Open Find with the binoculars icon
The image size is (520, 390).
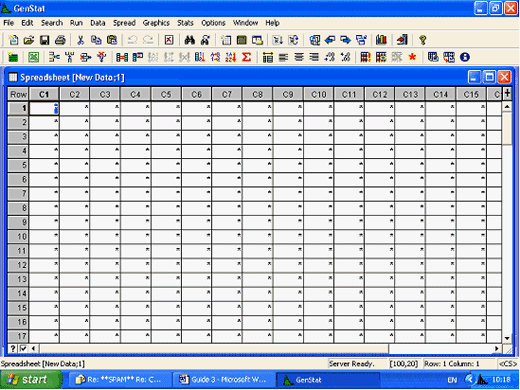point(190,40)
